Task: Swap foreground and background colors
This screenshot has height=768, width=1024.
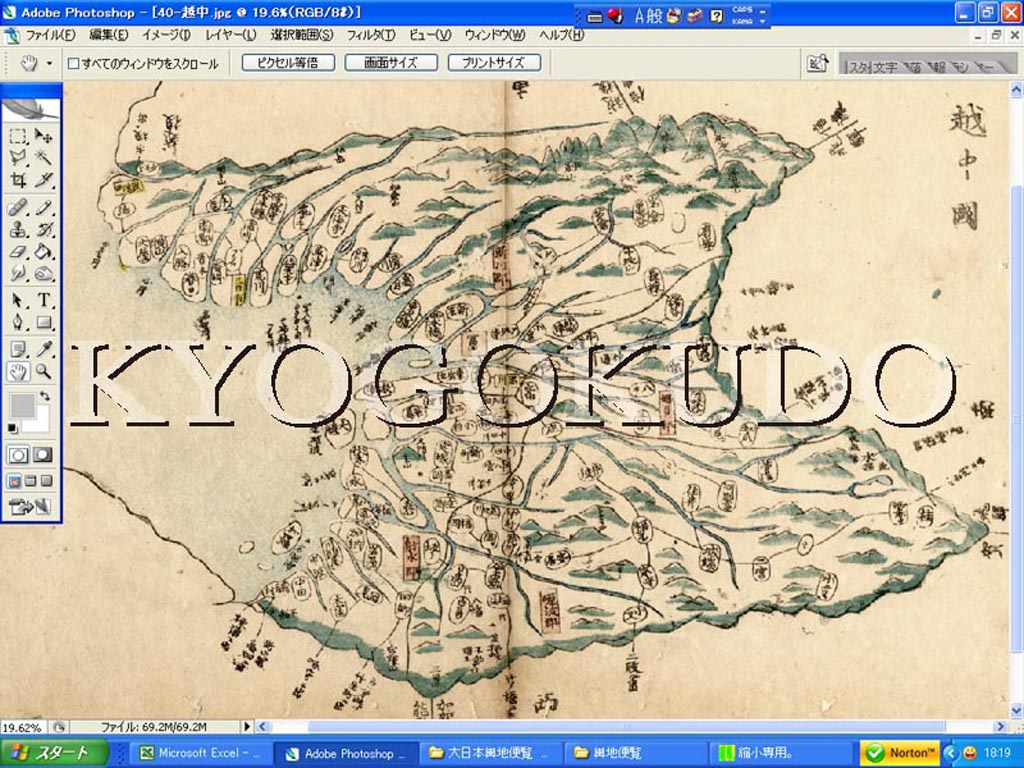Action: pos(44,396)
